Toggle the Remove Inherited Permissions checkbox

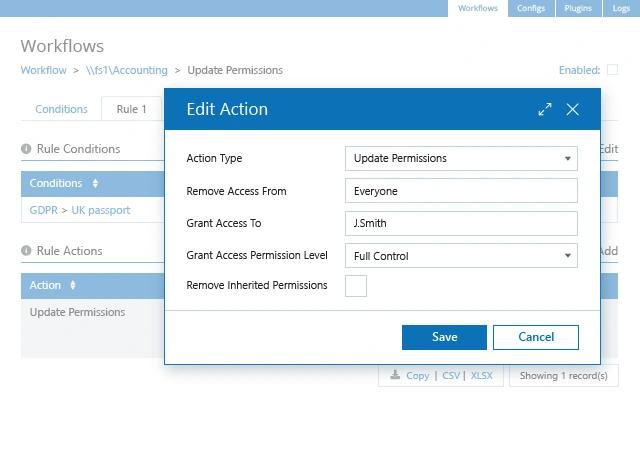356,285
